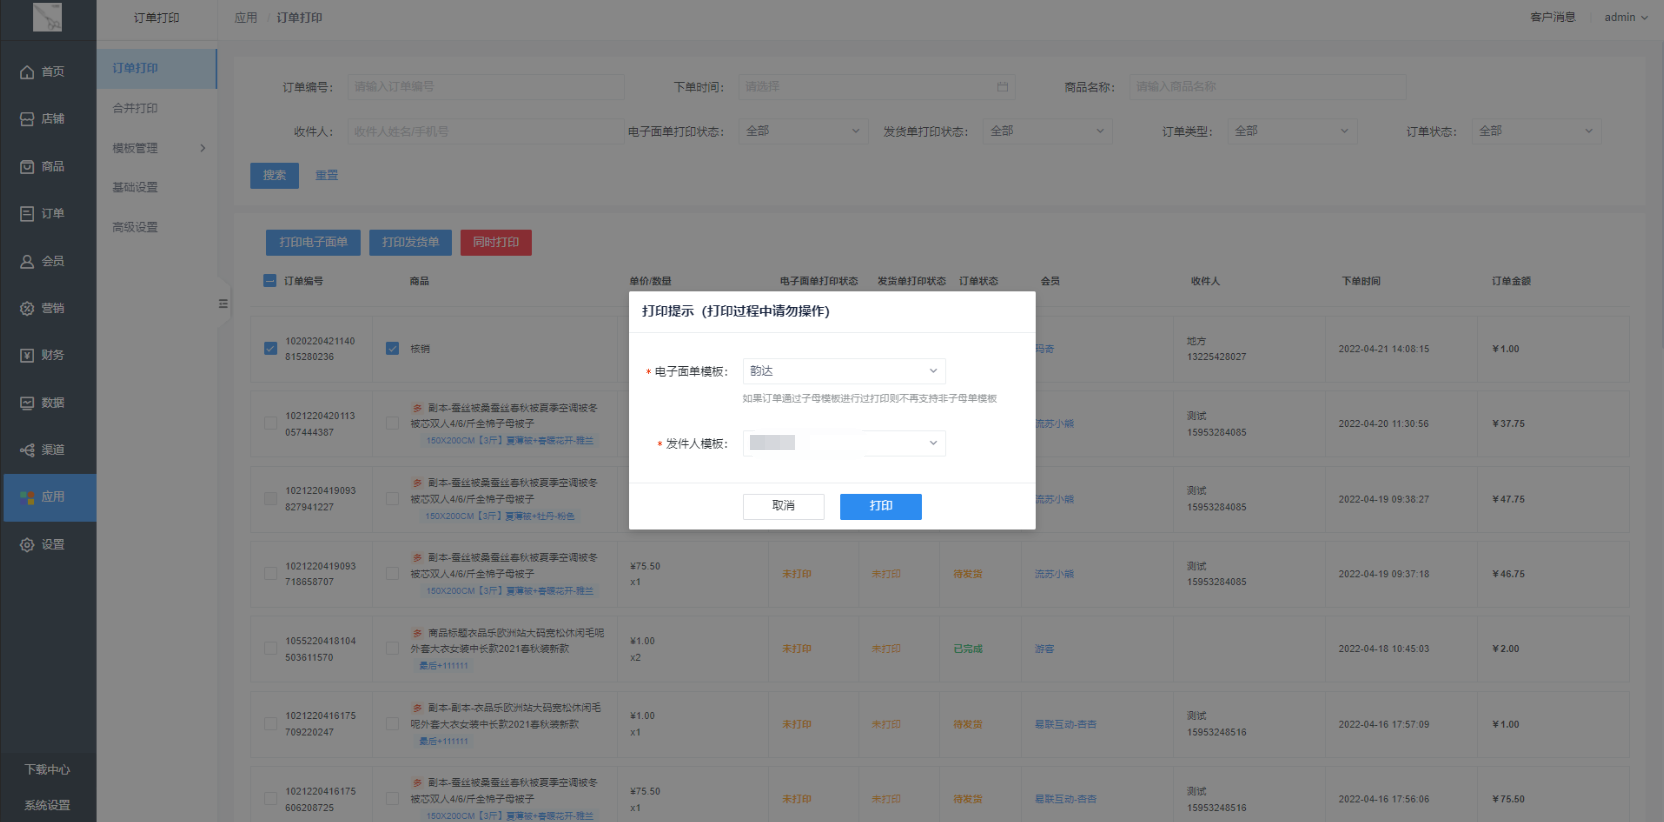Select the 合并打印 menu item
The width and height of the screenshot is (1664, 822).
tap(135, 108)
